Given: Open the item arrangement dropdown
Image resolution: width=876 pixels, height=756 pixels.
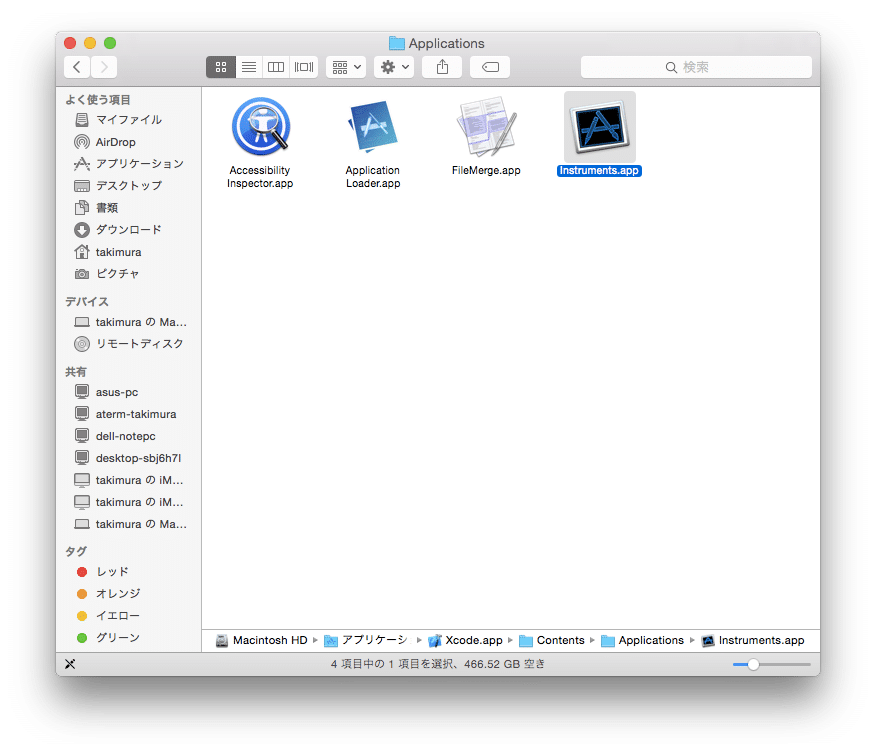Looking at the screenshot, I should 346,67.
